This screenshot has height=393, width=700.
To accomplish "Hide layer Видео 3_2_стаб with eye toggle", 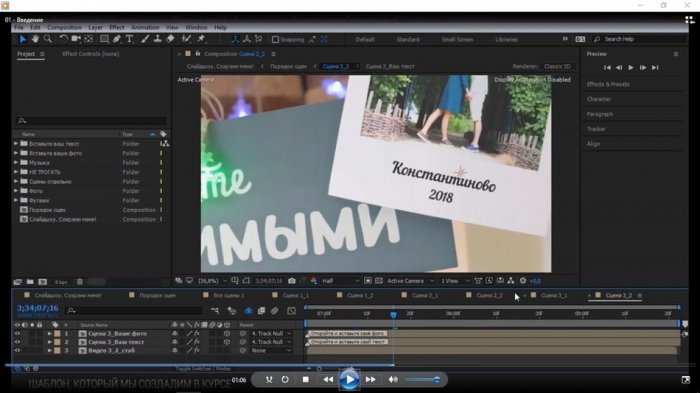I will [x=17, y=351].
